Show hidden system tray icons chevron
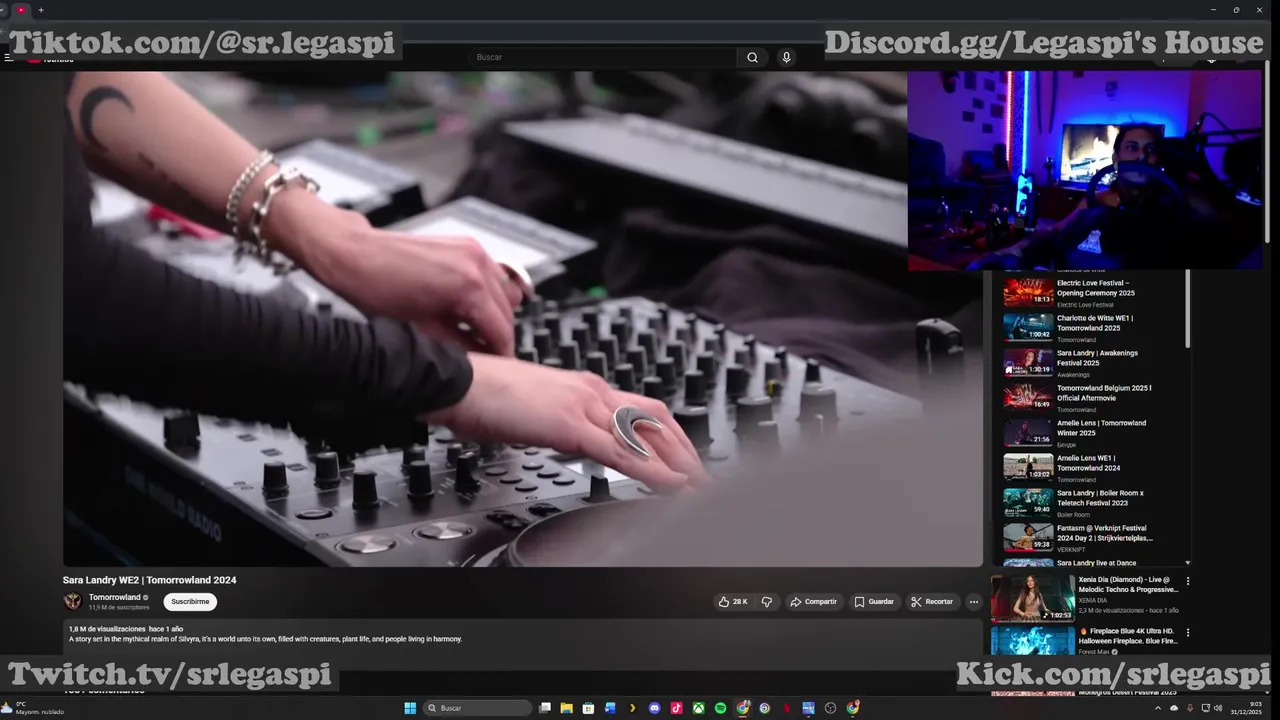Image resolution: width=1280 pixels, height=720 pixels. (1158, 708)
